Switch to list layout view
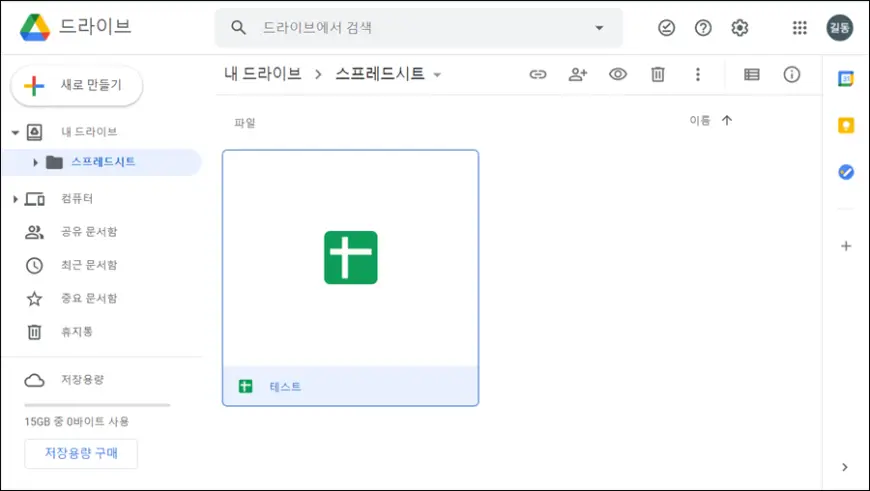 [x=752, y=74]
